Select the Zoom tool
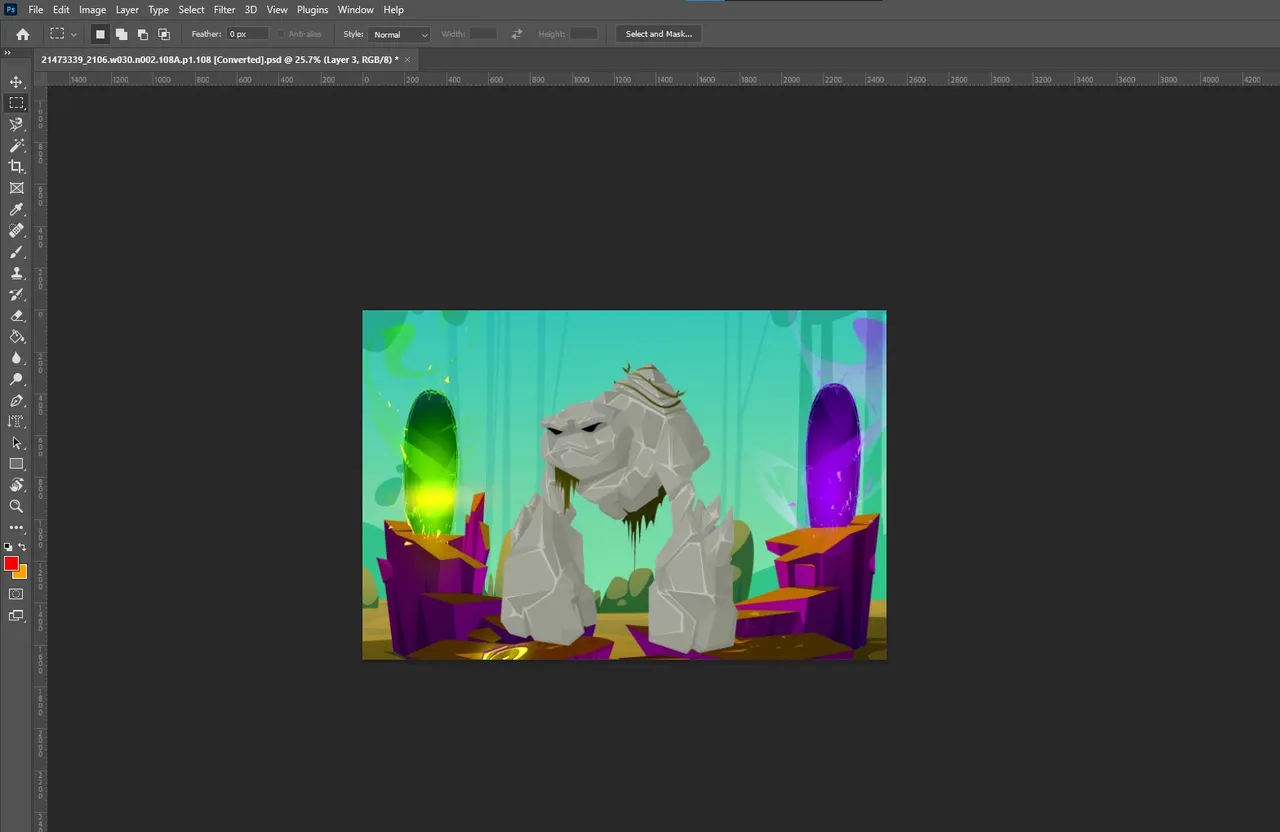This screenshot has height=832, width=1280. coord(16,506)
